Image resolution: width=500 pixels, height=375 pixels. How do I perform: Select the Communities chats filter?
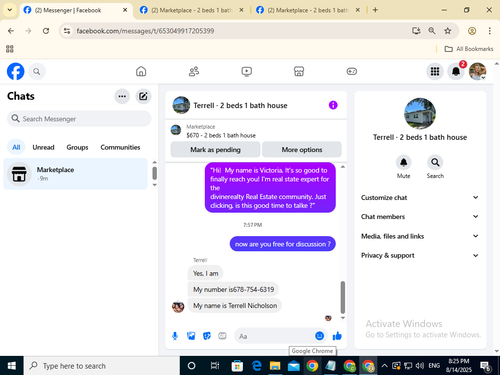pyautogui.click(x=120, y=147)
